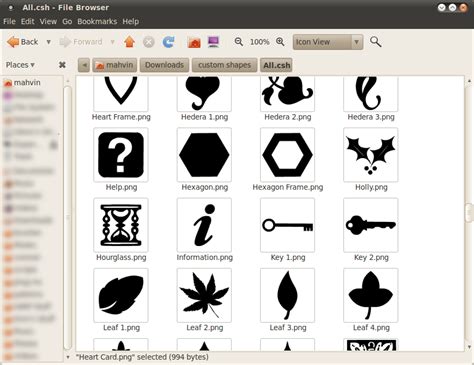Select the Leaf 4.png shape
The width and height of the screenshot is (474, 365).
(371, 295)
